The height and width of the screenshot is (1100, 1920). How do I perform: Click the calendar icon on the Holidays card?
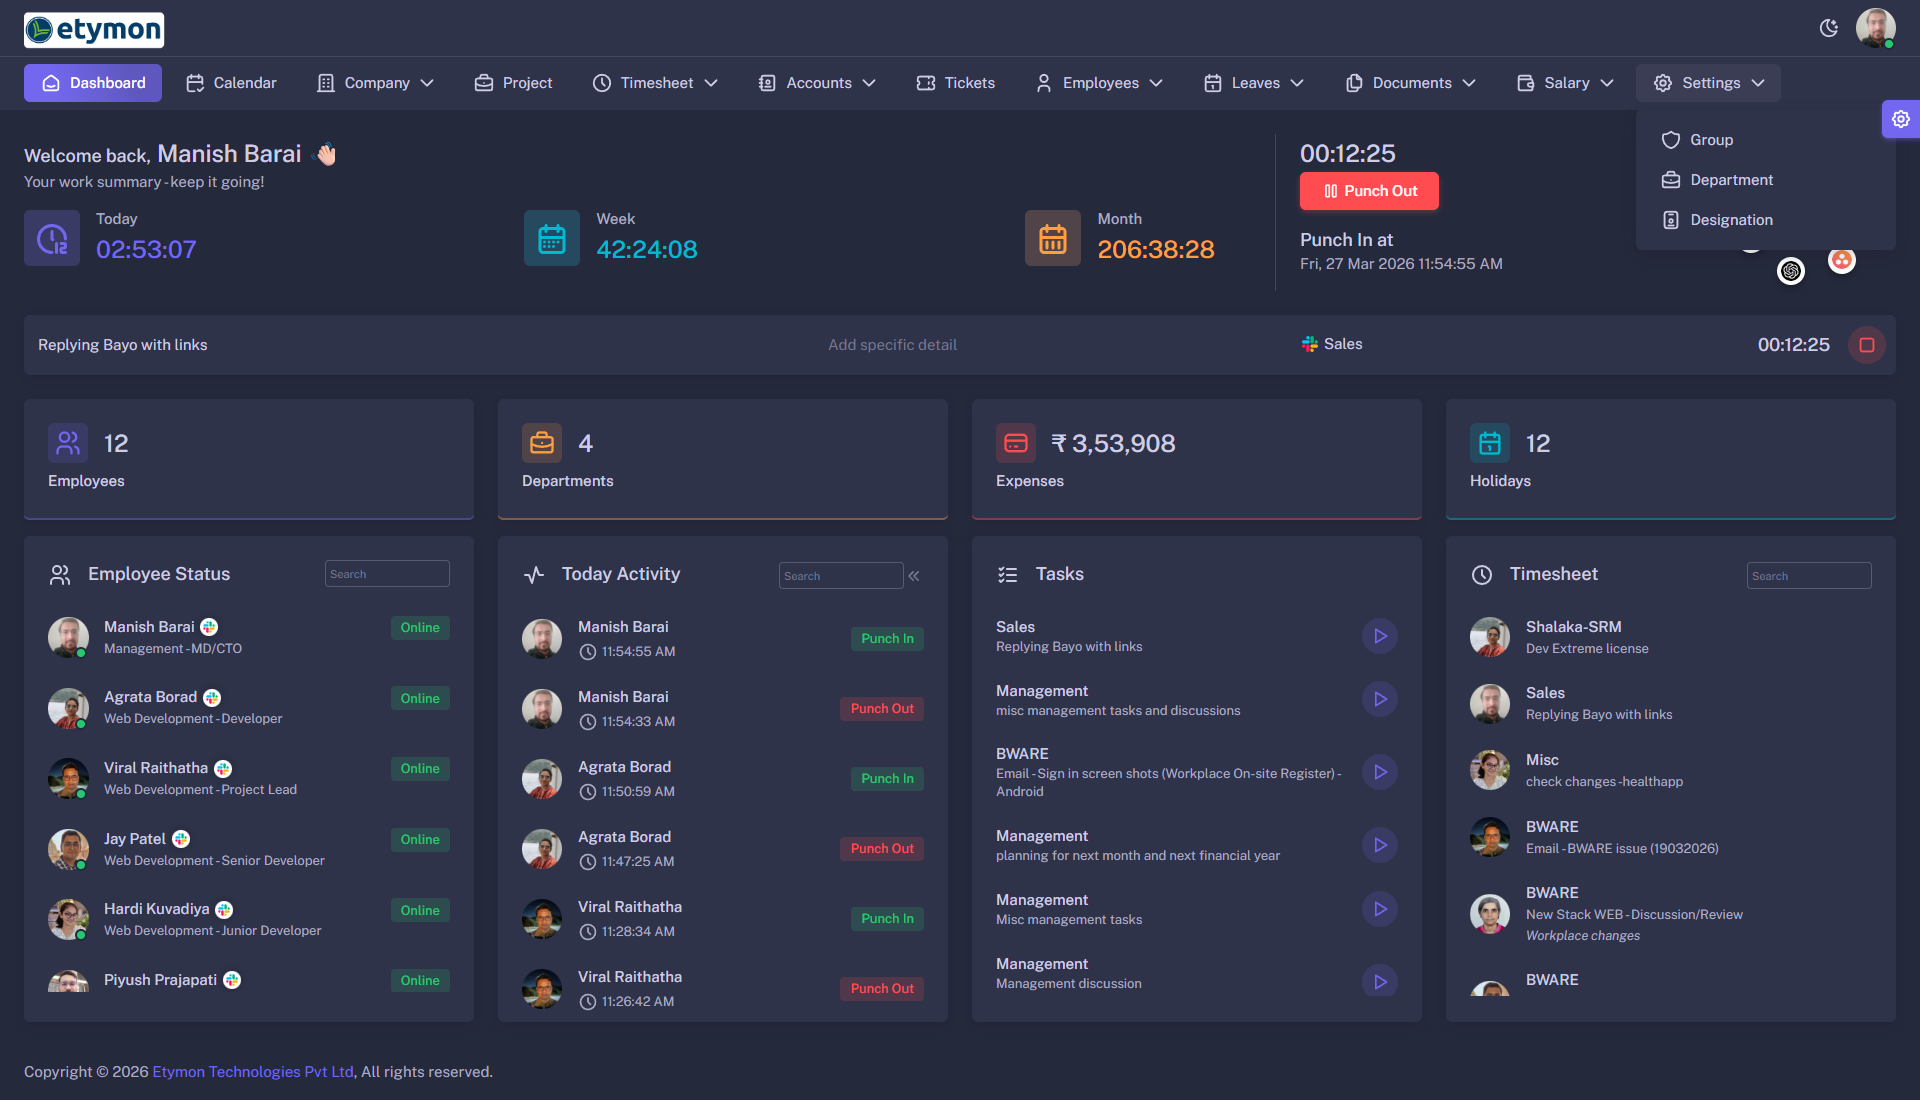pyautogui.click(x=1489, y=443)
